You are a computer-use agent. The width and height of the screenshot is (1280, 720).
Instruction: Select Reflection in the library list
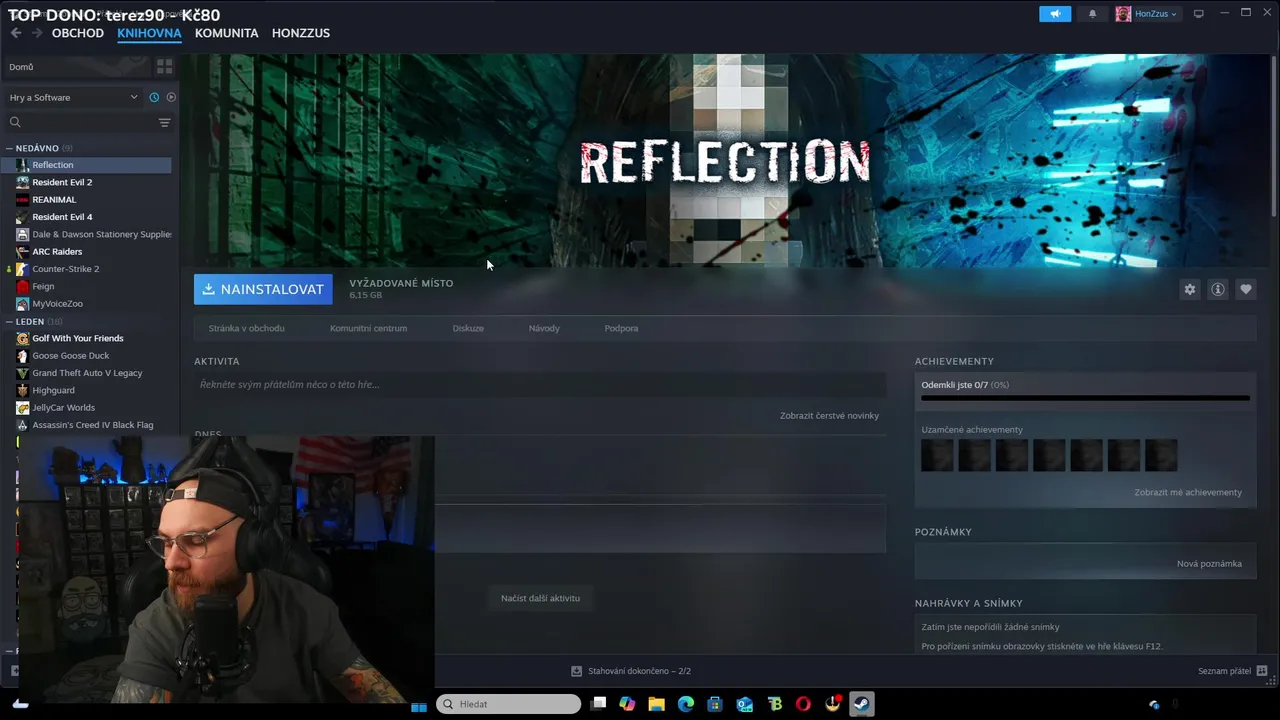point(88,165)
